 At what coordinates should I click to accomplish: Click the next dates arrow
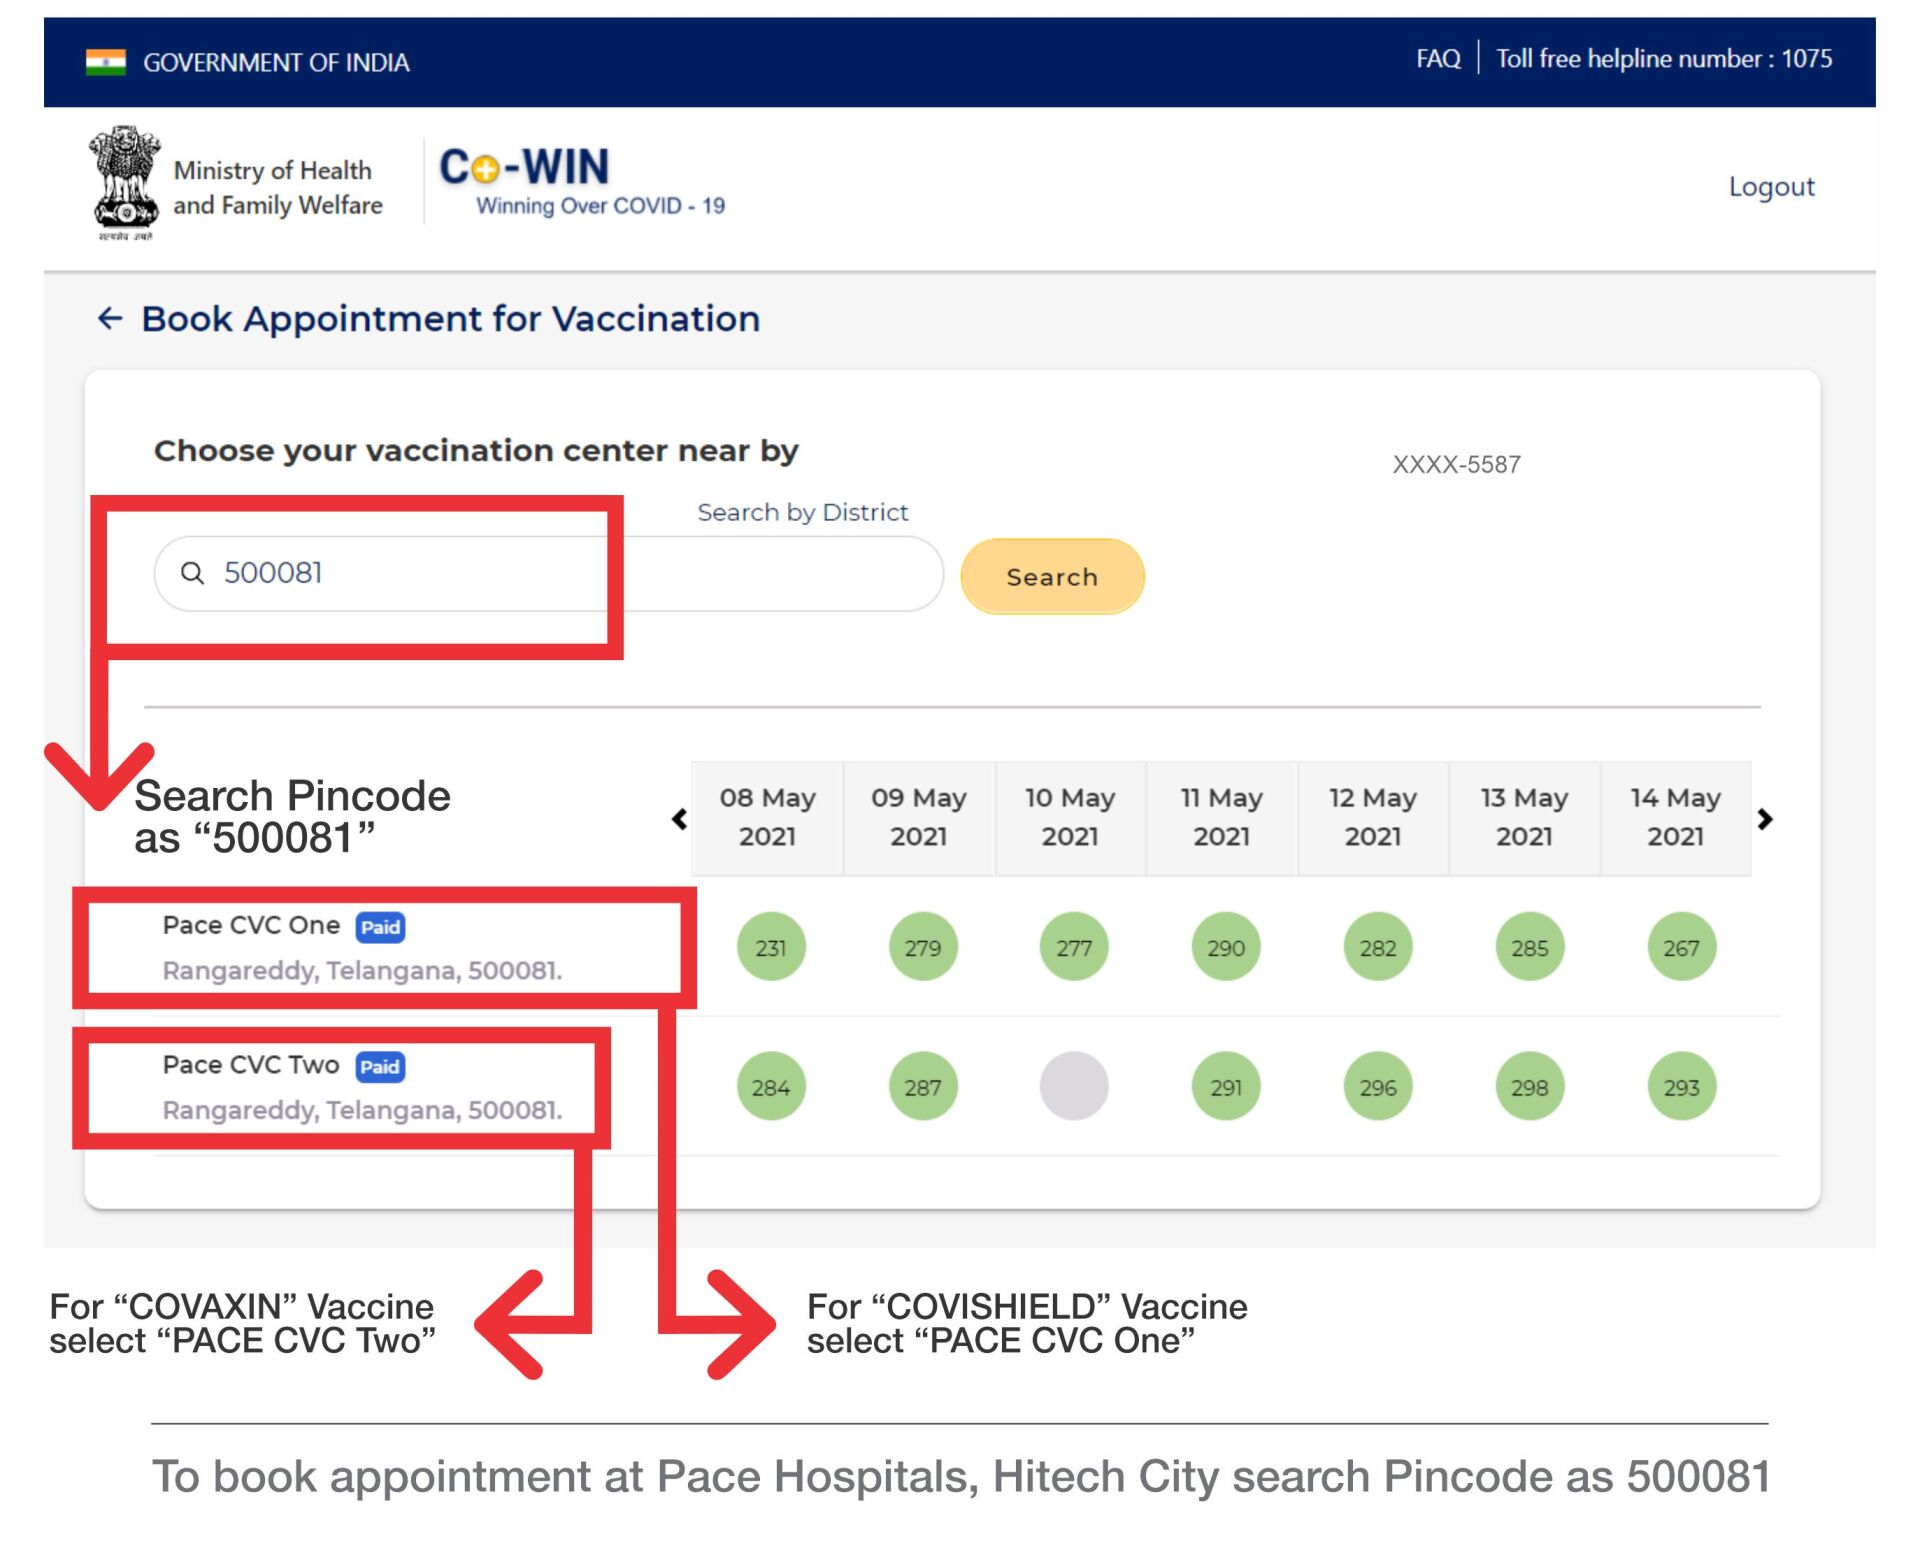1765,819
